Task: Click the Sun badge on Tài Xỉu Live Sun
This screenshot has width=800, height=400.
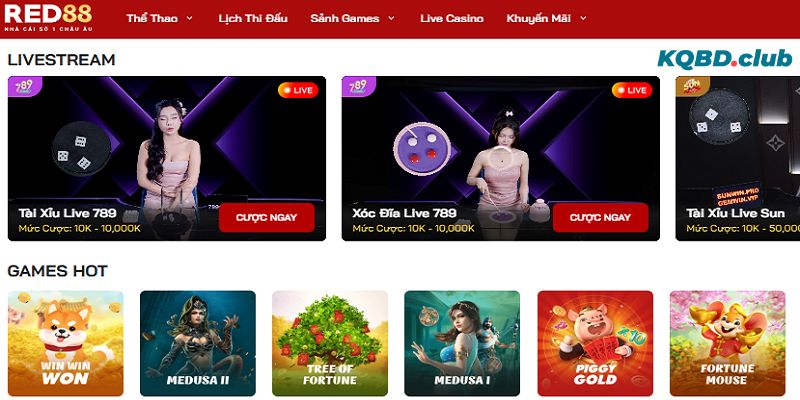Action: [692, 86]
